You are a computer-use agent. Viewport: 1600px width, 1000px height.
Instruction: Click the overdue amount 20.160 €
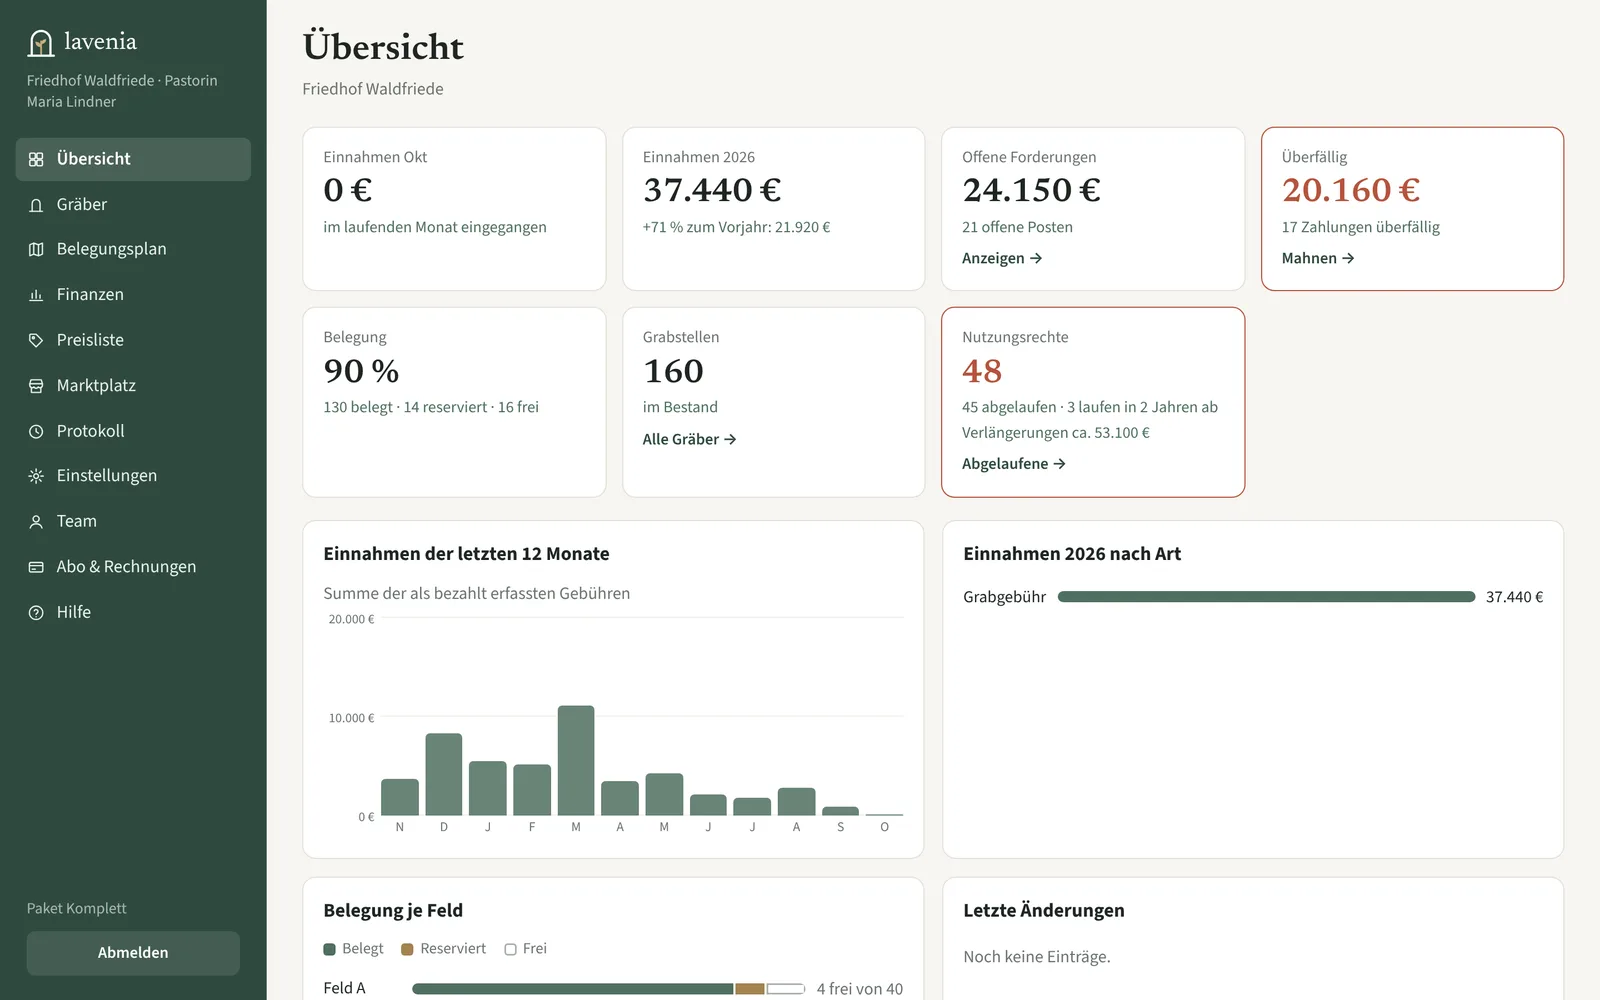tap(1351, 190)
